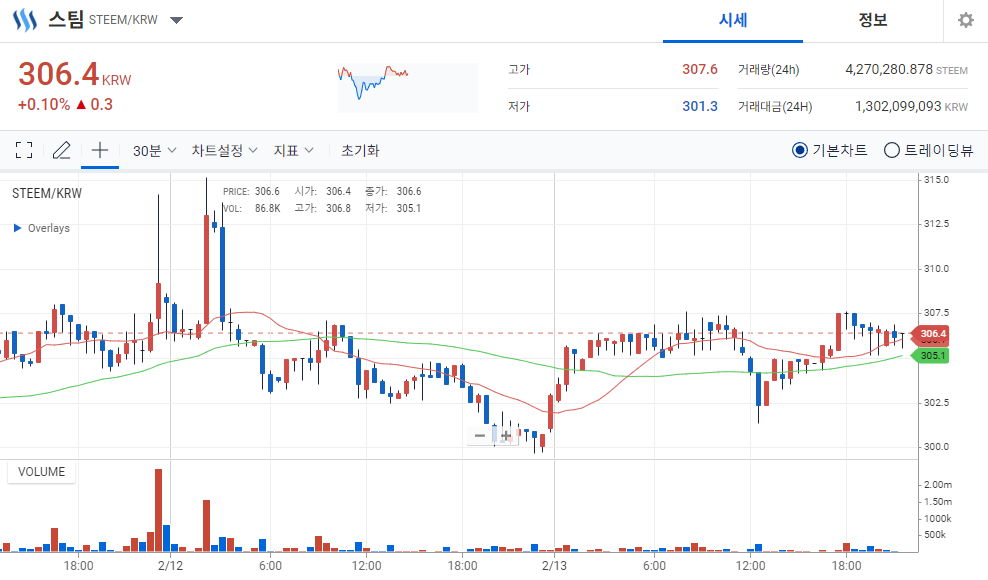Select the 기본차트 radio button
Viewport: 988px width, 580px height.
(x=800, y=150)
